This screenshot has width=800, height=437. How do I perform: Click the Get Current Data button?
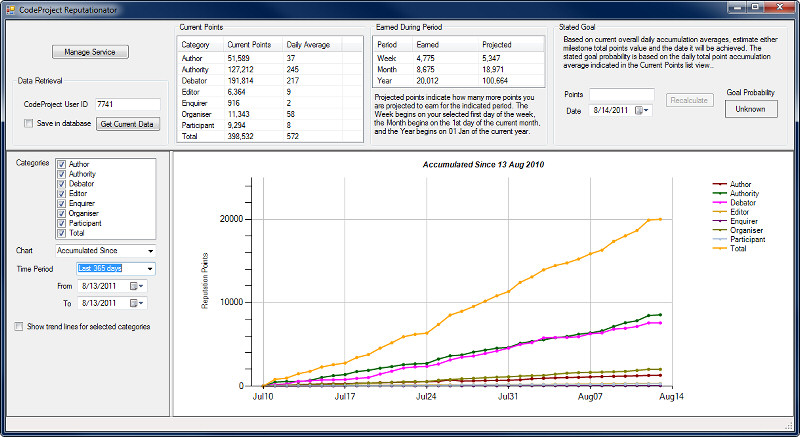pos(128,124)
